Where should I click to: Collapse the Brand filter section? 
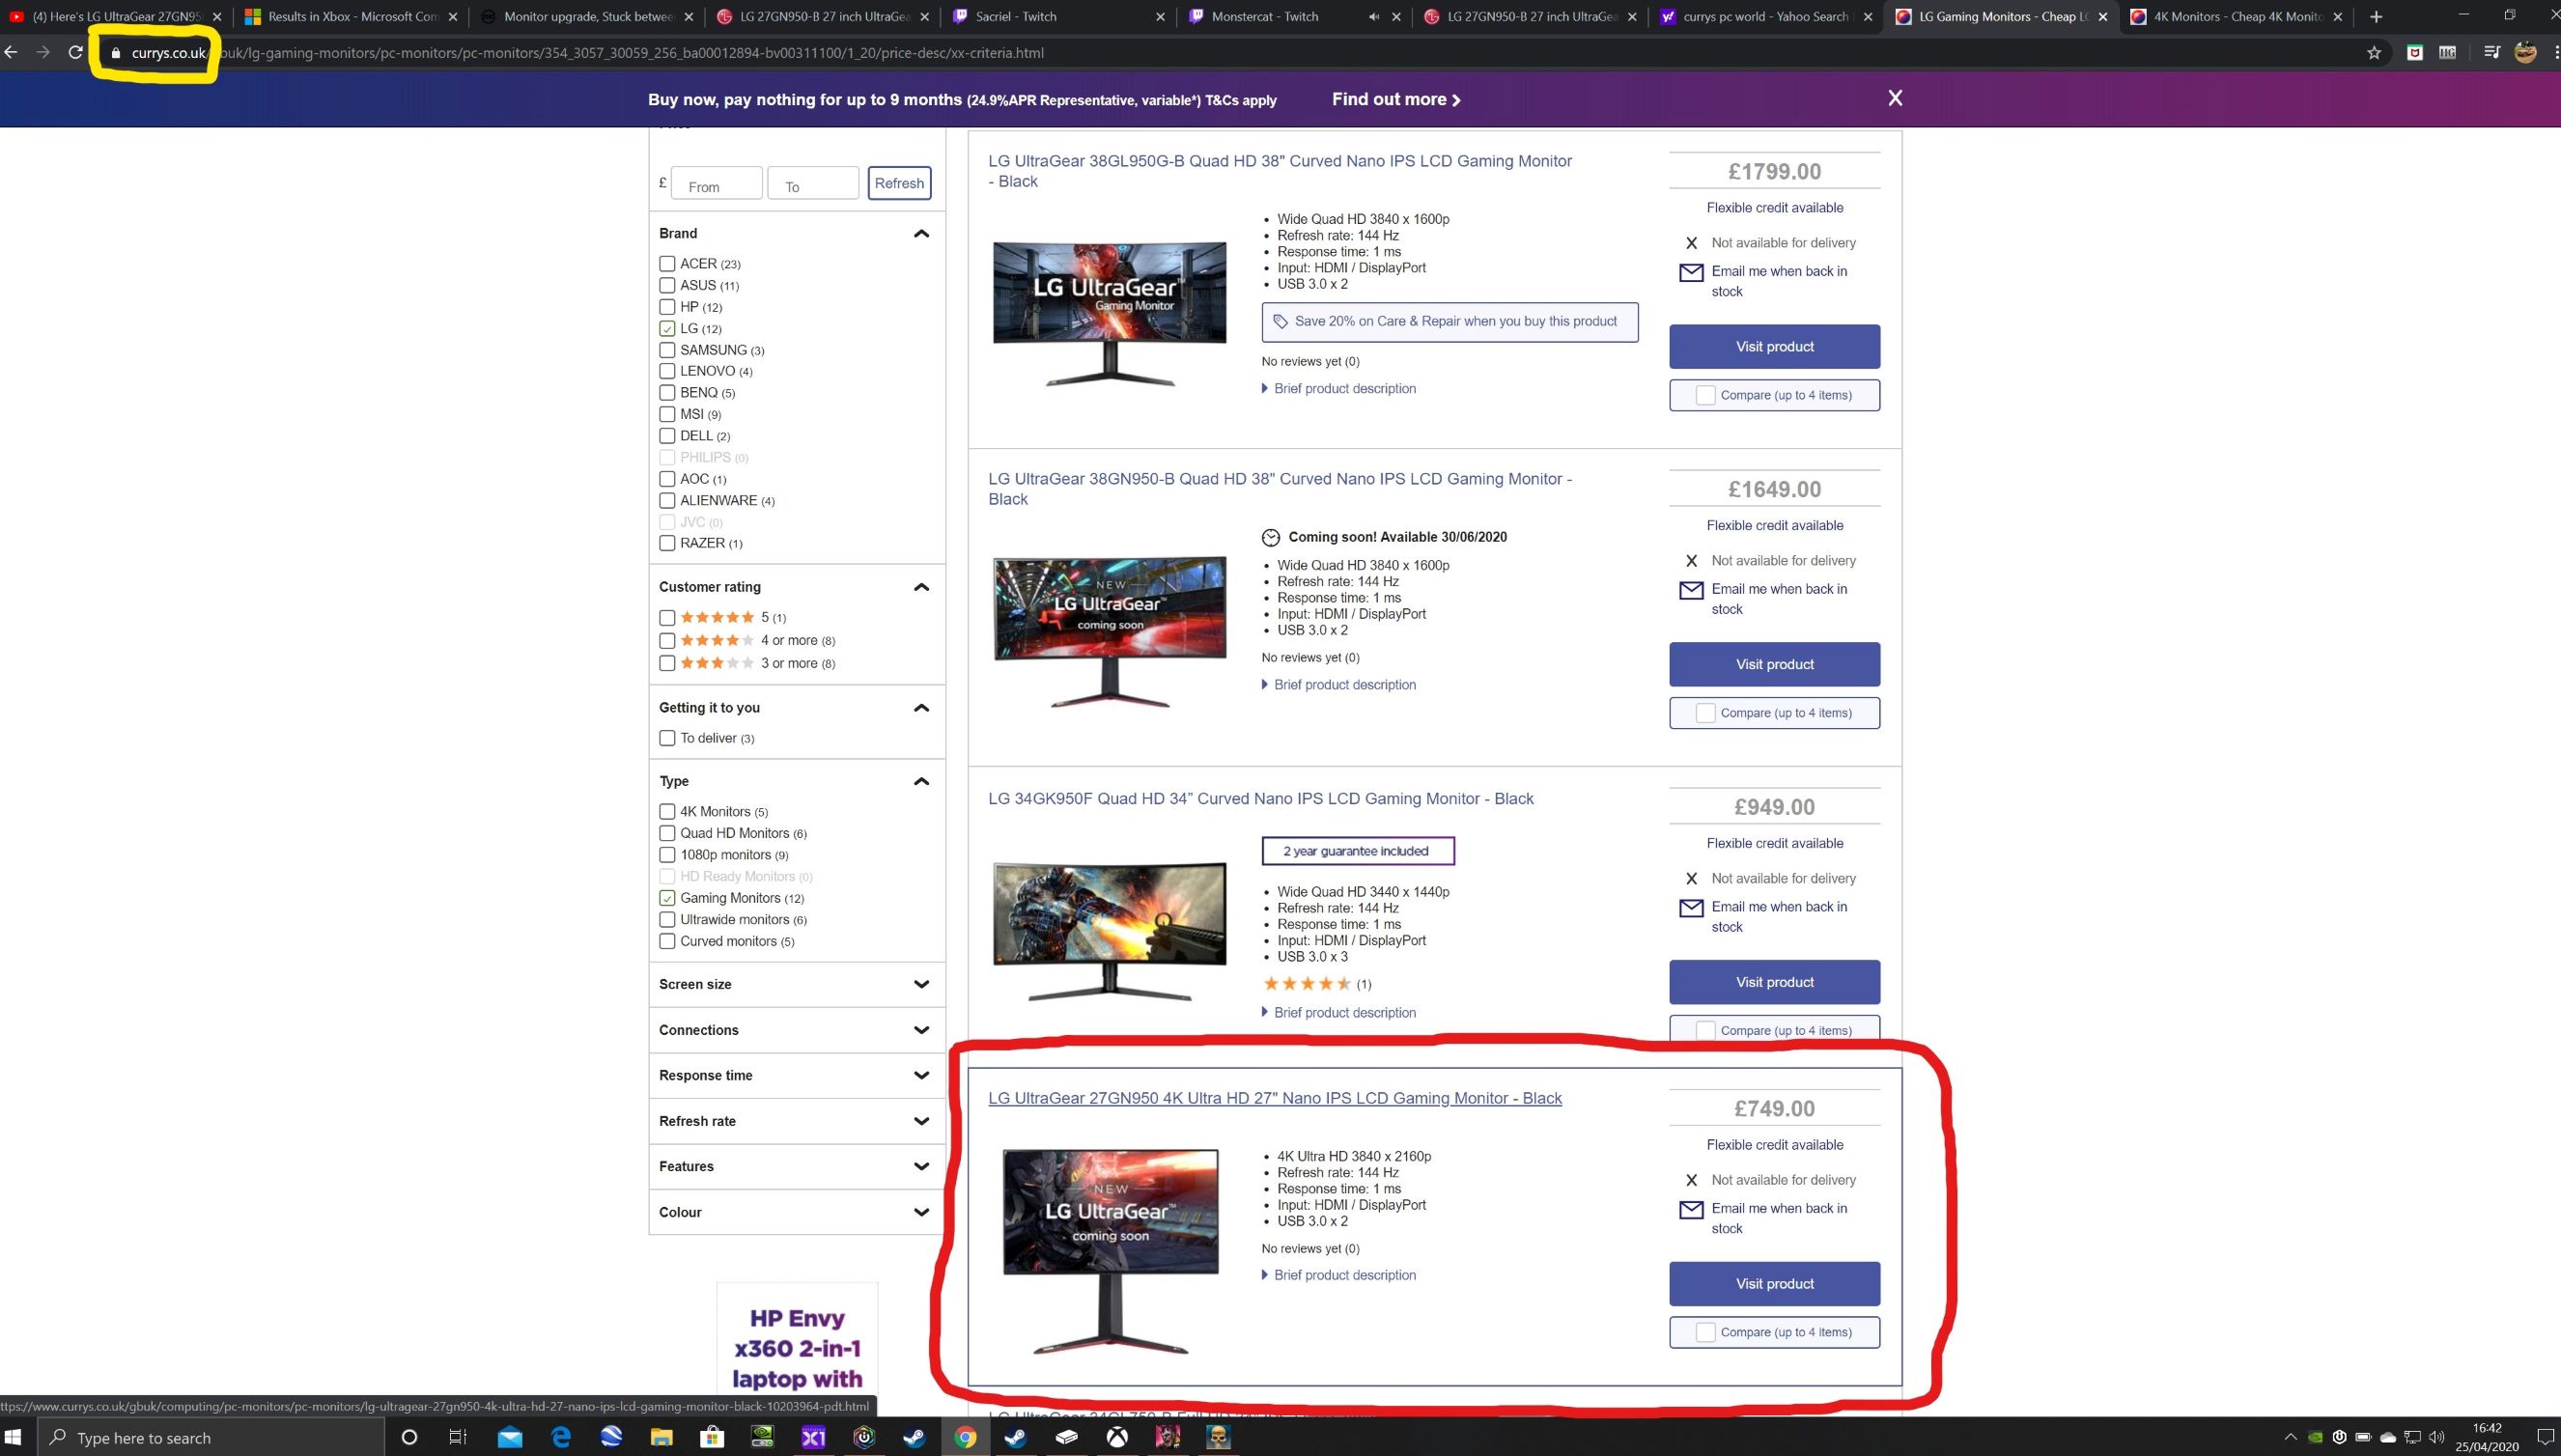[922, 234]
